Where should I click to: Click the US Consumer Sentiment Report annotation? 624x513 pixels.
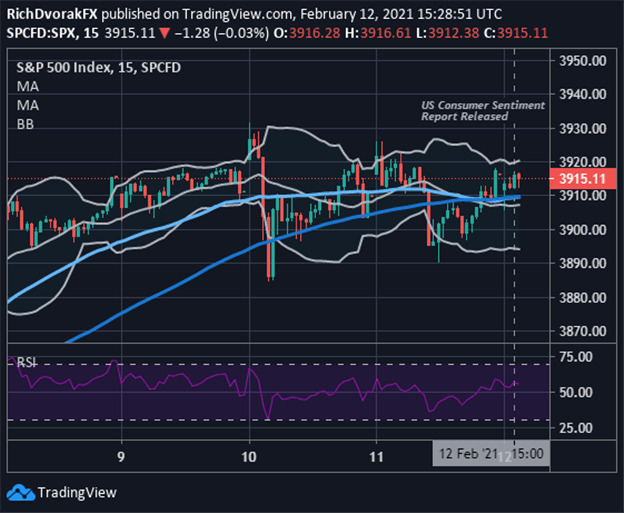[x=483, y=111]
